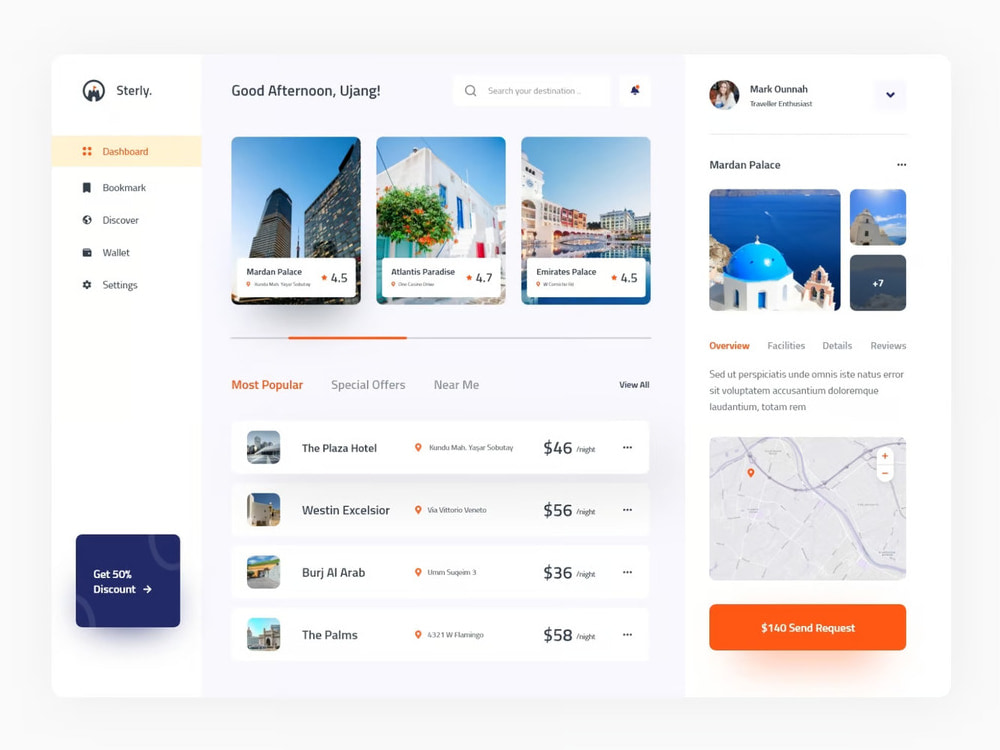The width and height of the screenshot is (1000, 750).
Task: Click Atlantis Paradise star rating
Action: click(x=479, y=277)
